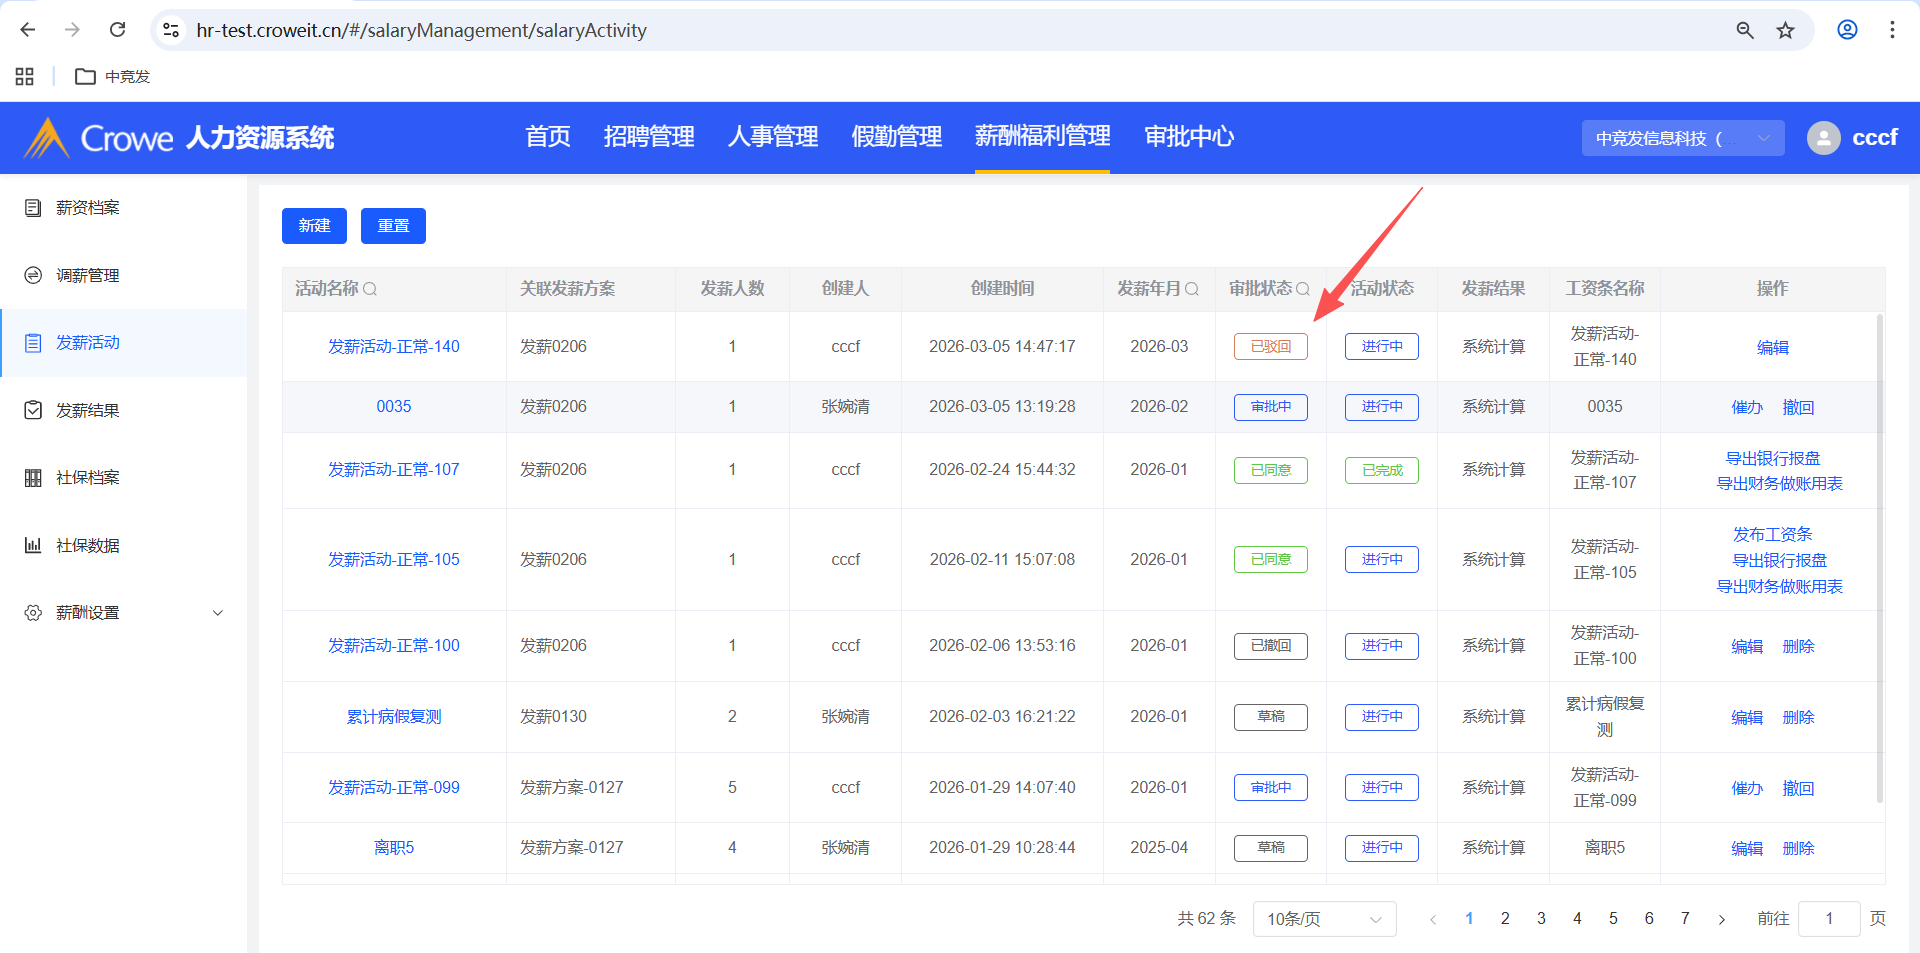Viewport: 1920px width, 953px height.
Task: Click search icon beside 审批状态 column header
Action: click(1303, 289)
